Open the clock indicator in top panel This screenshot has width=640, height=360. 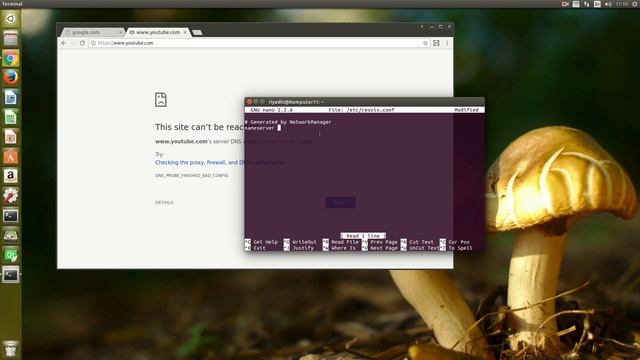pos(622,4)
